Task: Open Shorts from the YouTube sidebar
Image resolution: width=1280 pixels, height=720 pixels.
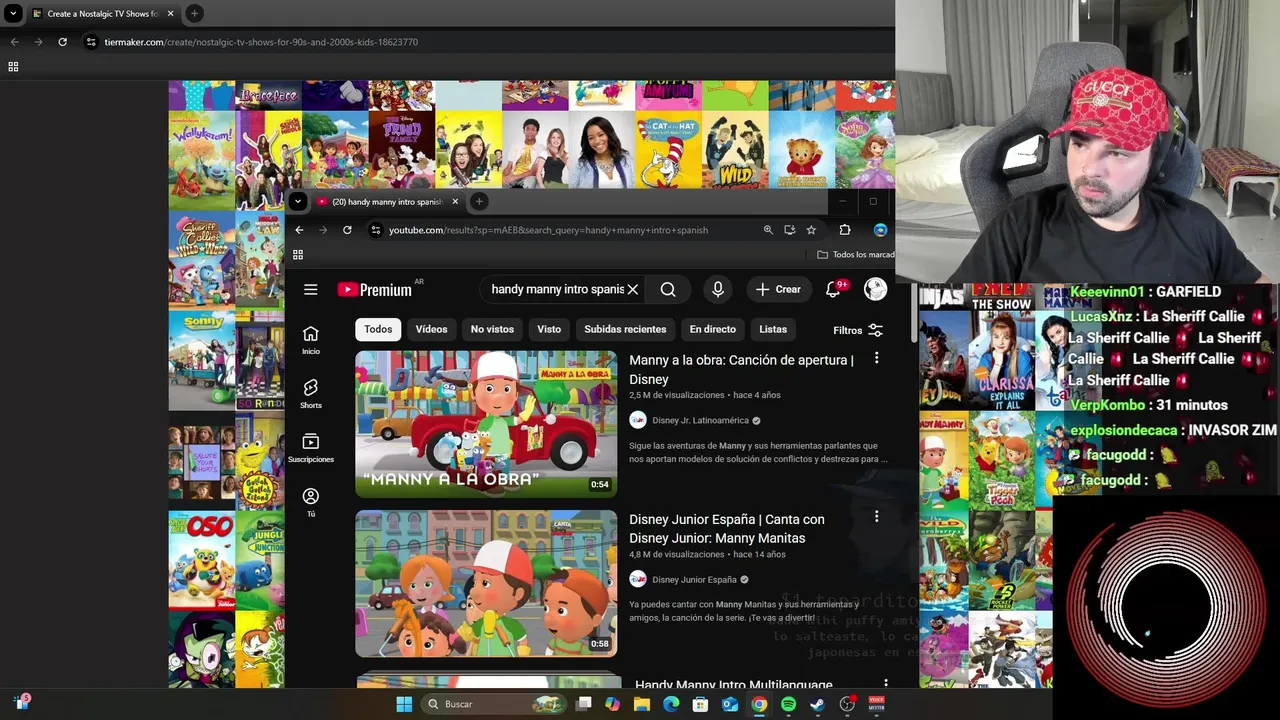Action: 311,394
